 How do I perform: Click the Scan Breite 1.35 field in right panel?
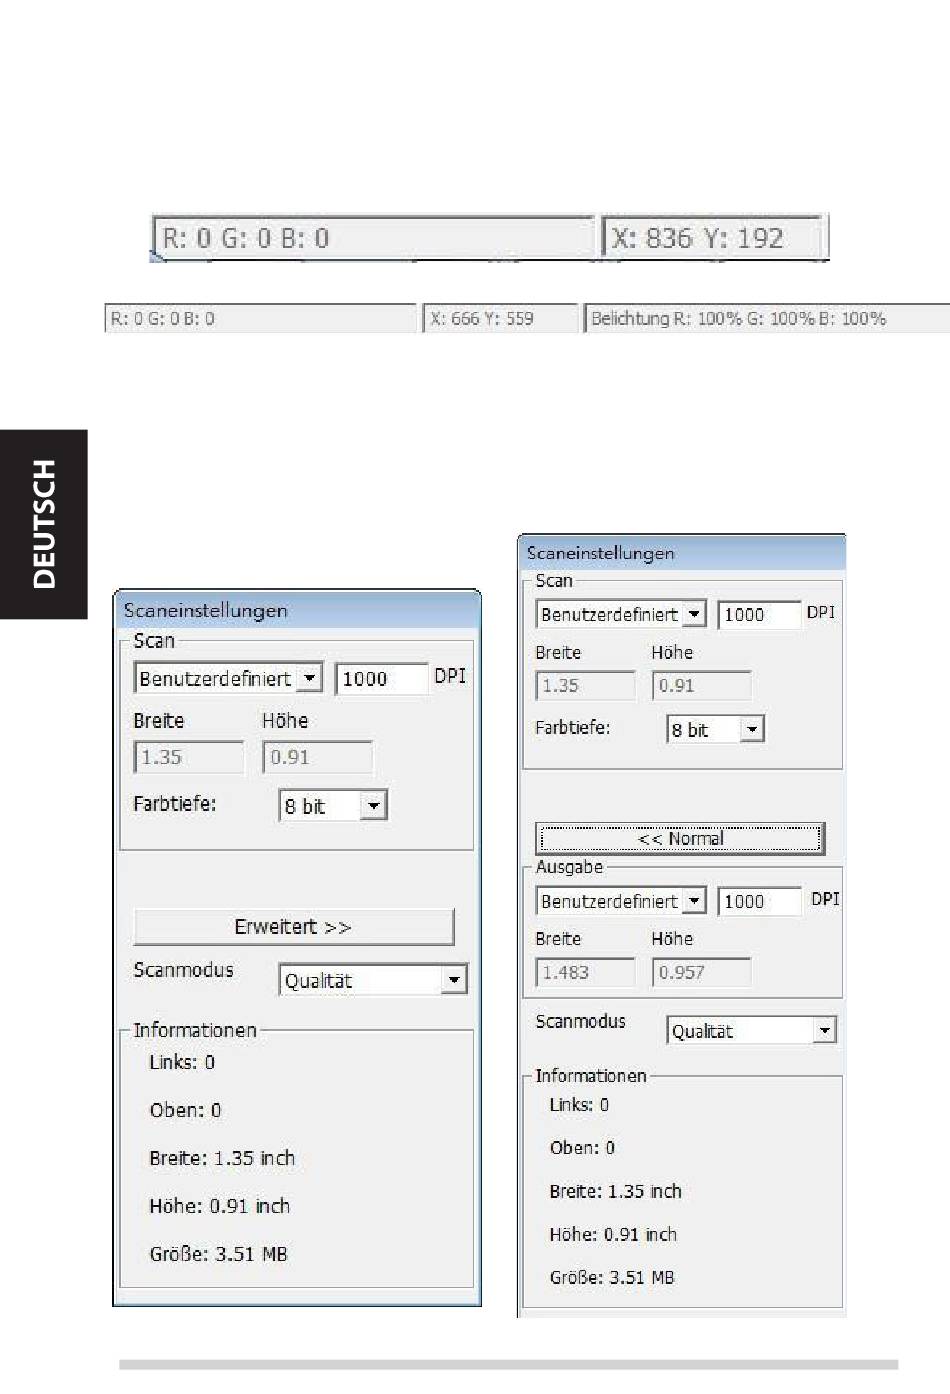pyautogui.click(x=585, y=685)
